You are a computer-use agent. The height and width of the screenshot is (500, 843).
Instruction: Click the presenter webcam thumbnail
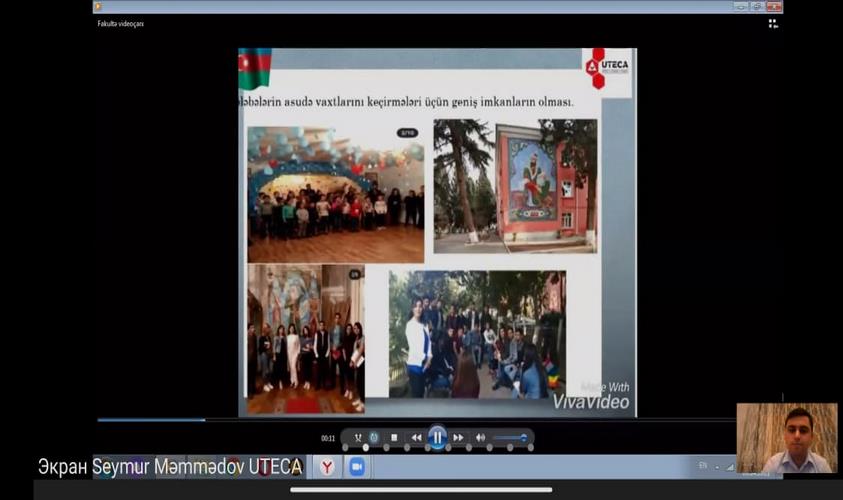(x=786, y=438)
